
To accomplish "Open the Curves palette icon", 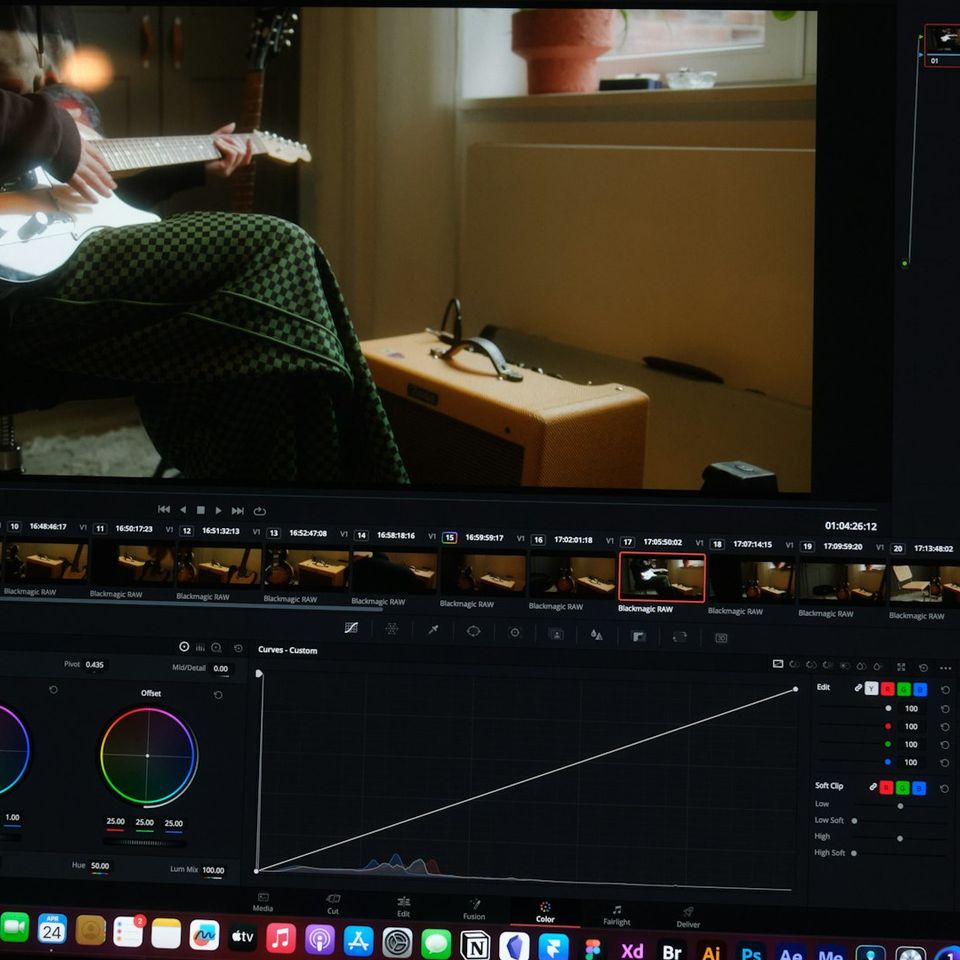I will point(351,628).
